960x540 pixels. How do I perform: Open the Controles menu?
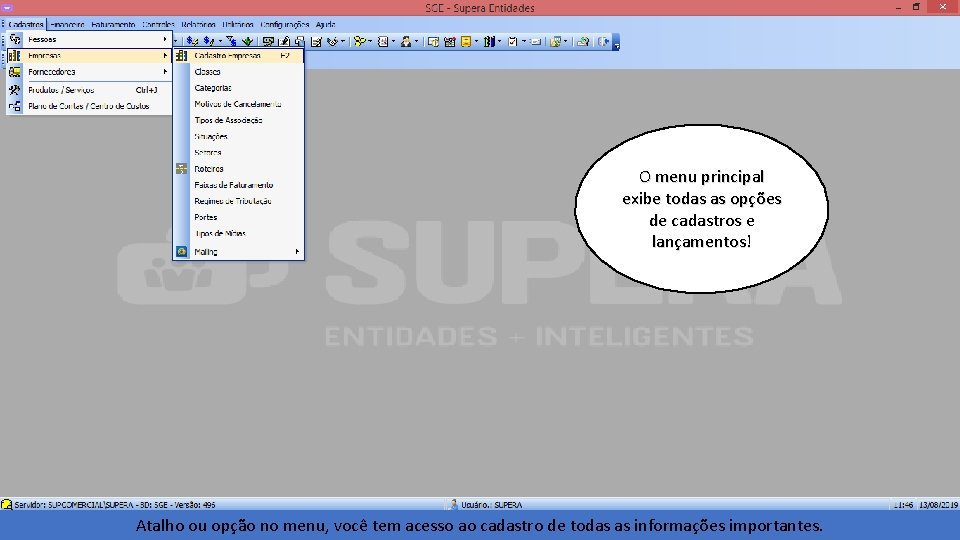(x=158, y=24)
